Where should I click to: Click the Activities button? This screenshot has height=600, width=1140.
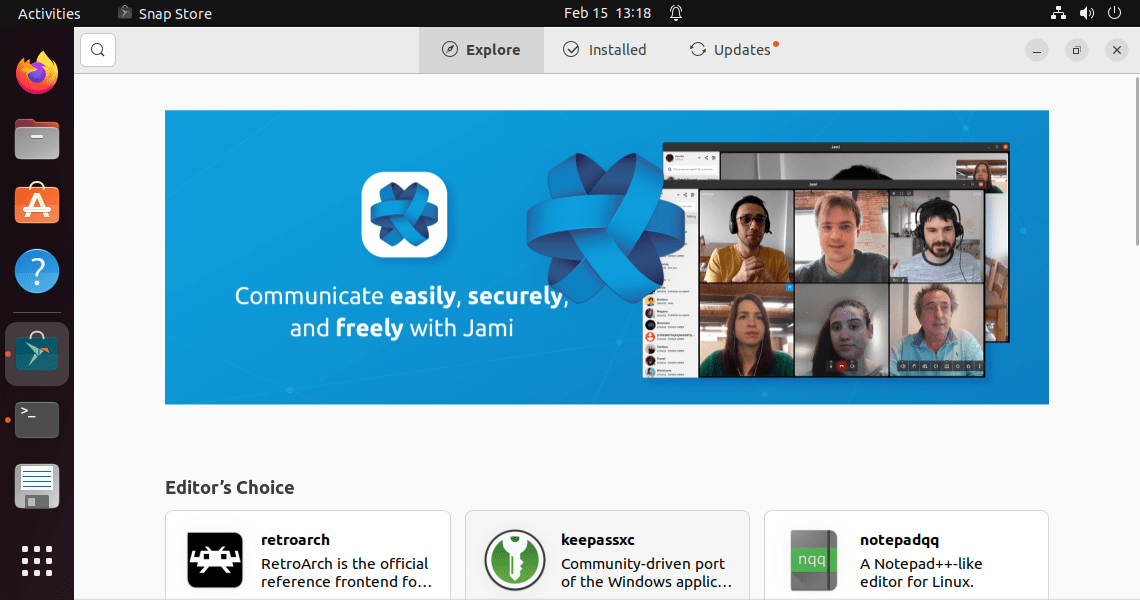49,13
